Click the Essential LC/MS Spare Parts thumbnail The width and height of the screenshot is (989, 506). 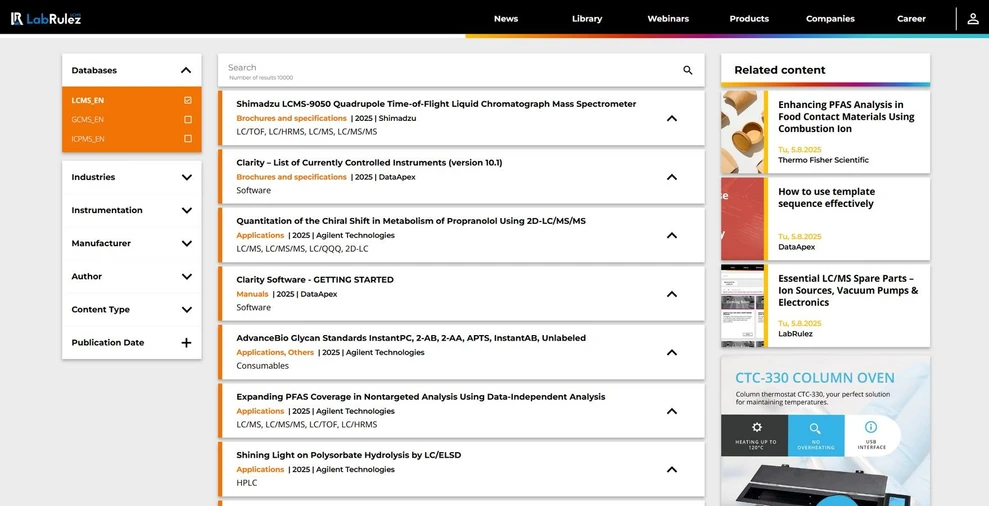click(743, 305)
